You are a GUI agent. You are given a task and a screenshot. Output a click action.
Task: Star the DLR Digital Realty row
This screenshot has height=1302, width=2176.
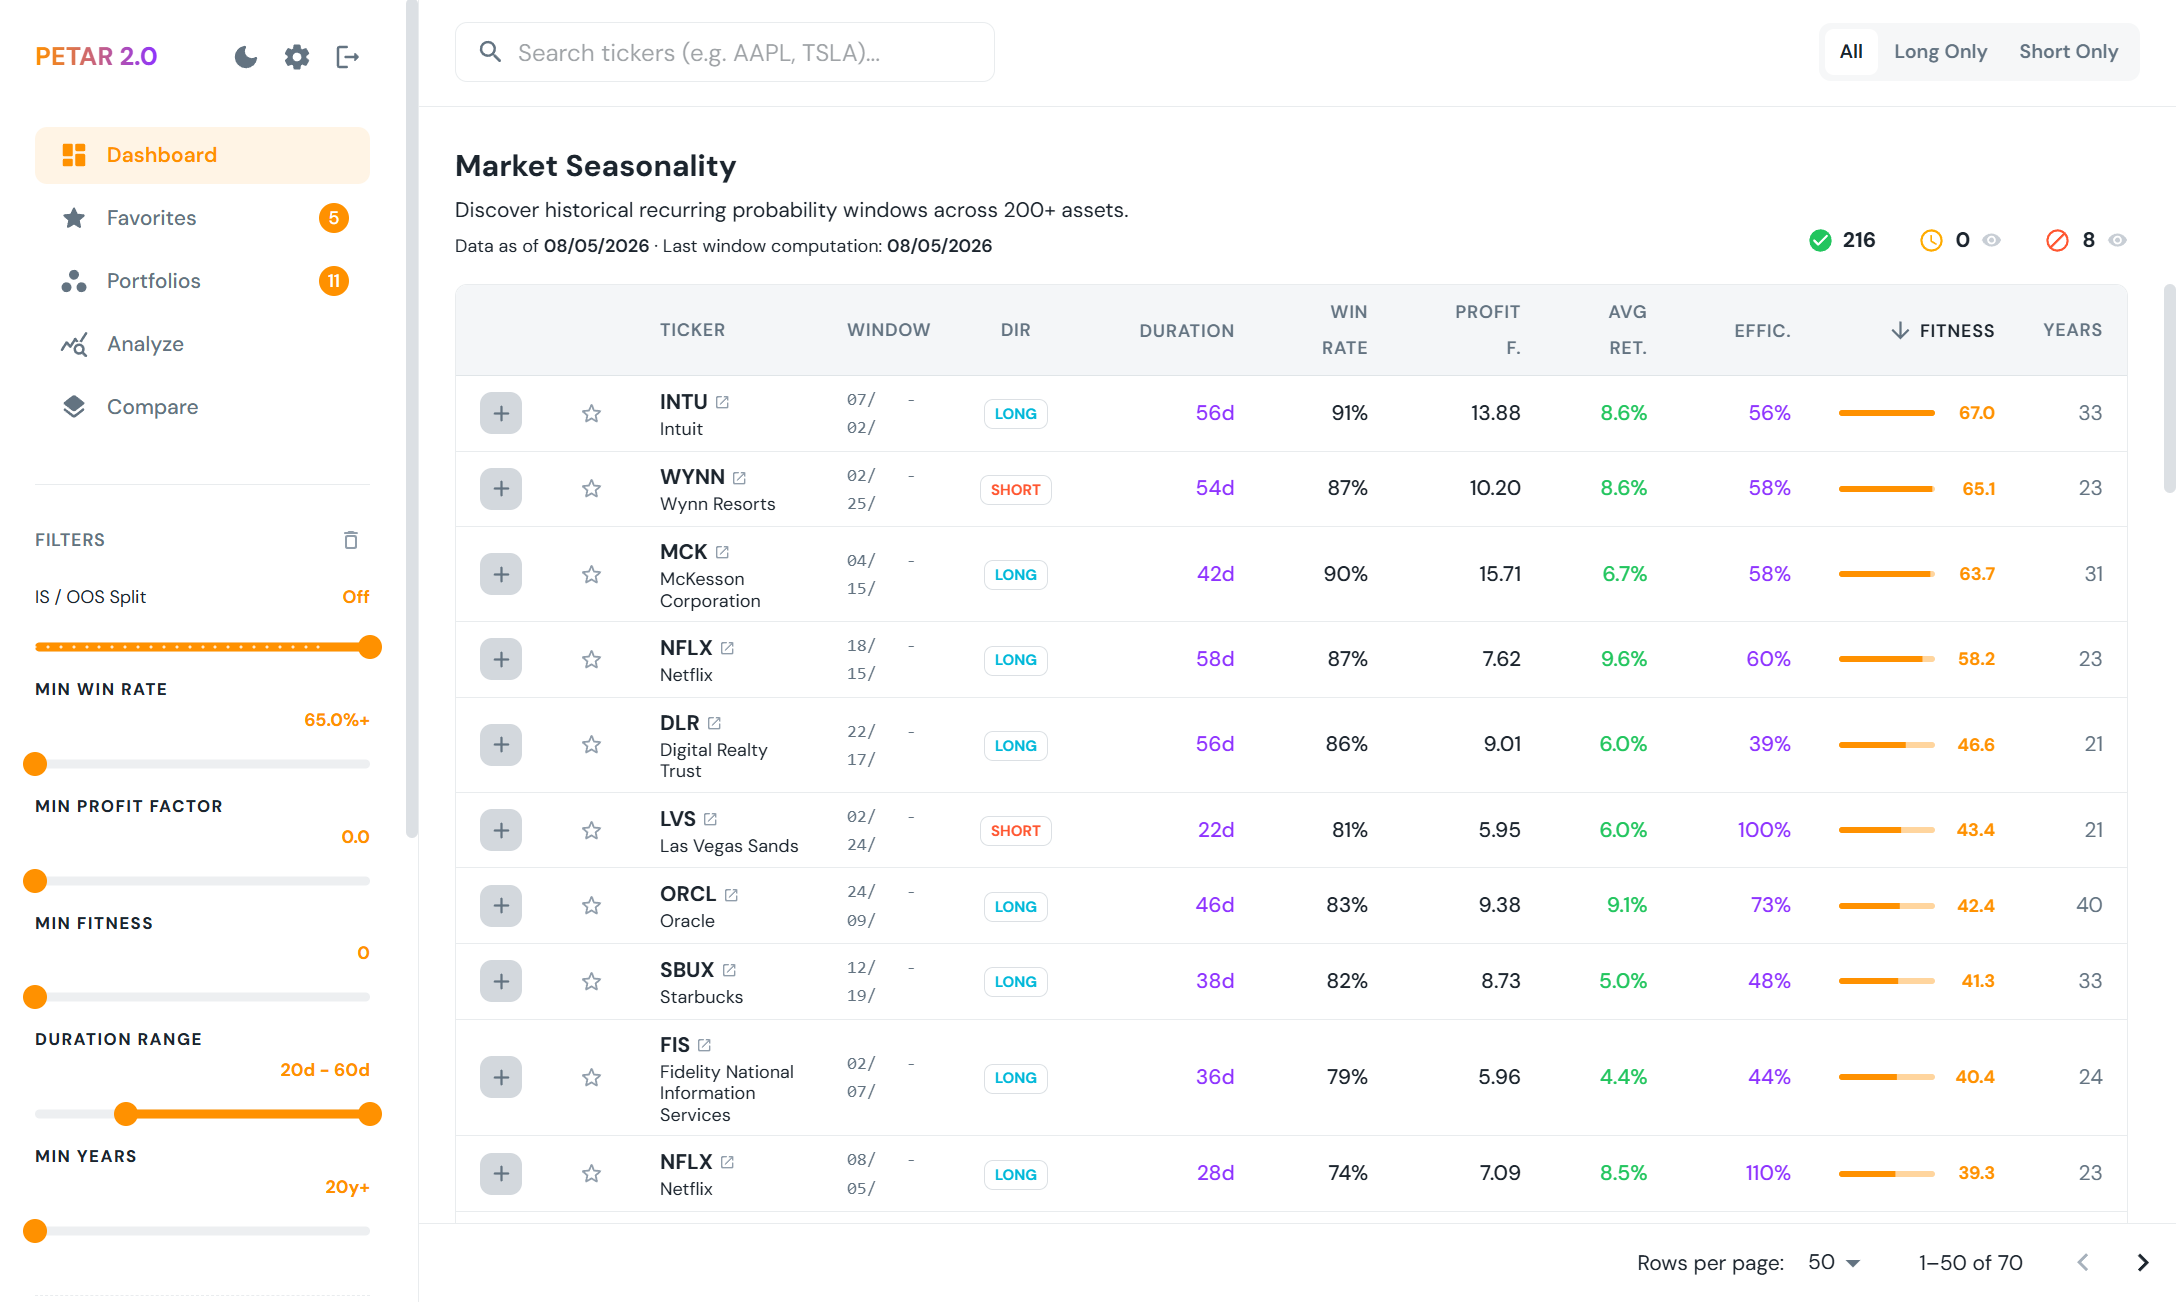[592, 744]
